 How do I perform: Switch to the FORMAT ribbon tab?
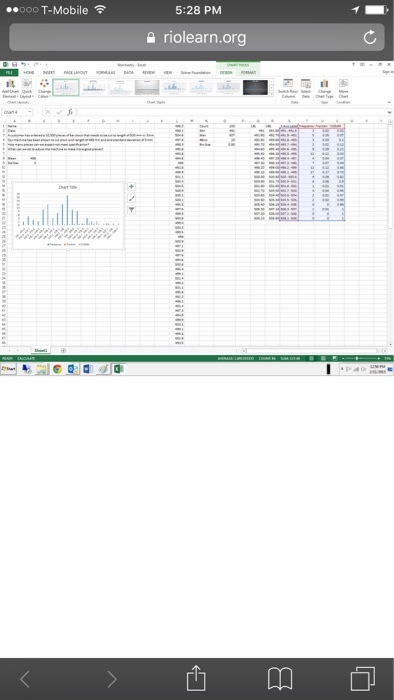point(249,72)
